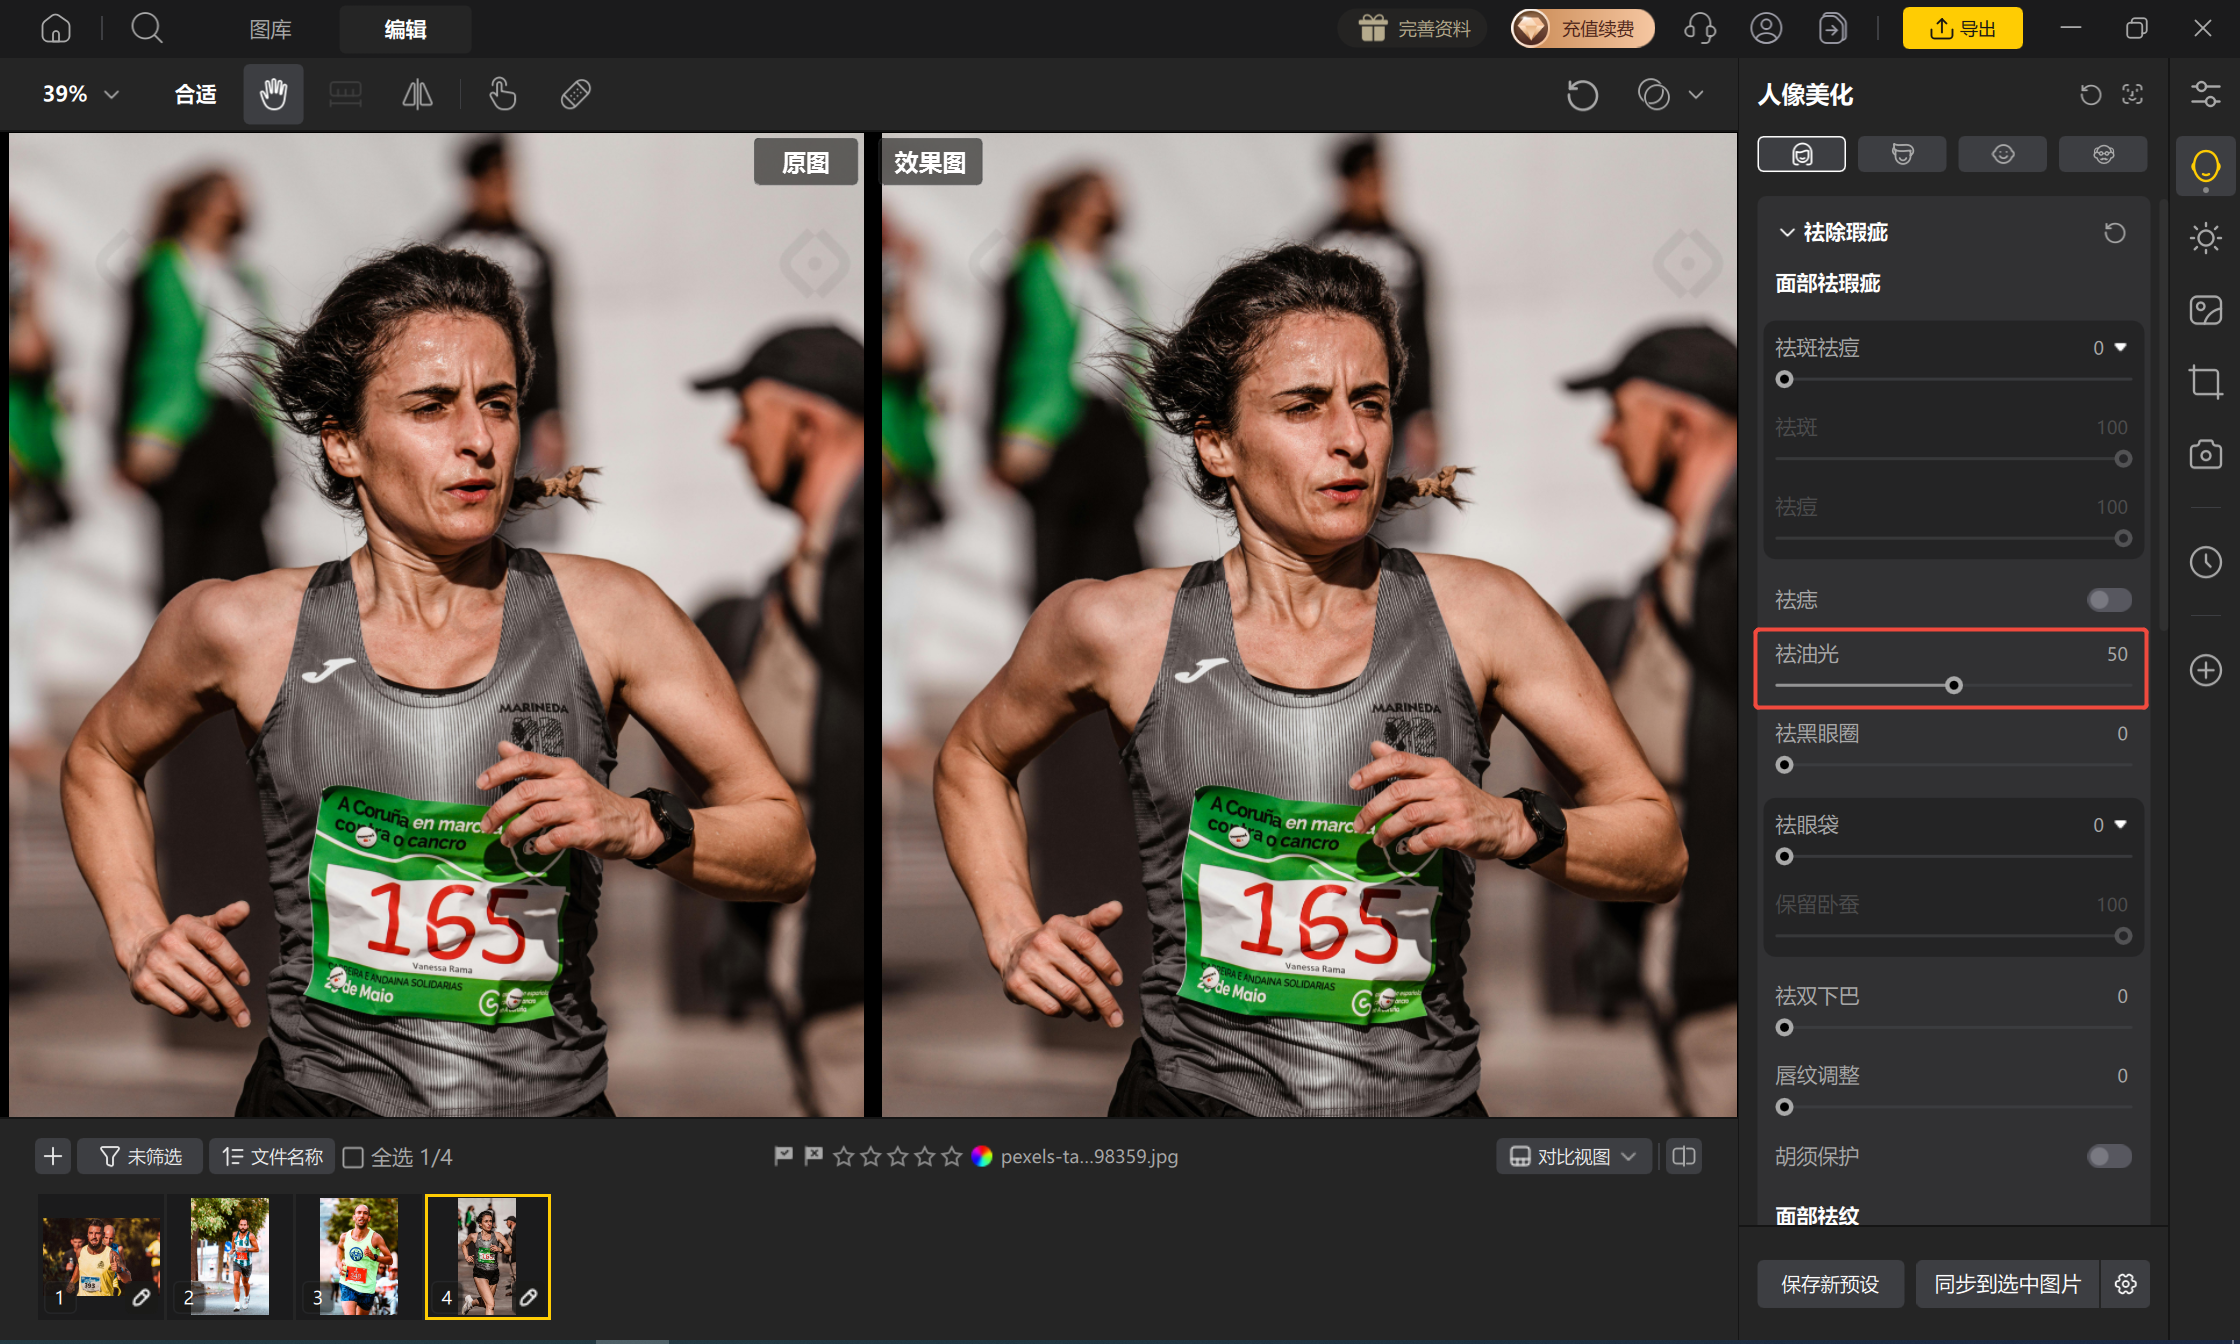Toggle the 祛痣 switch
The width and height of the screenshot is (2240, 1344).
2109,600
